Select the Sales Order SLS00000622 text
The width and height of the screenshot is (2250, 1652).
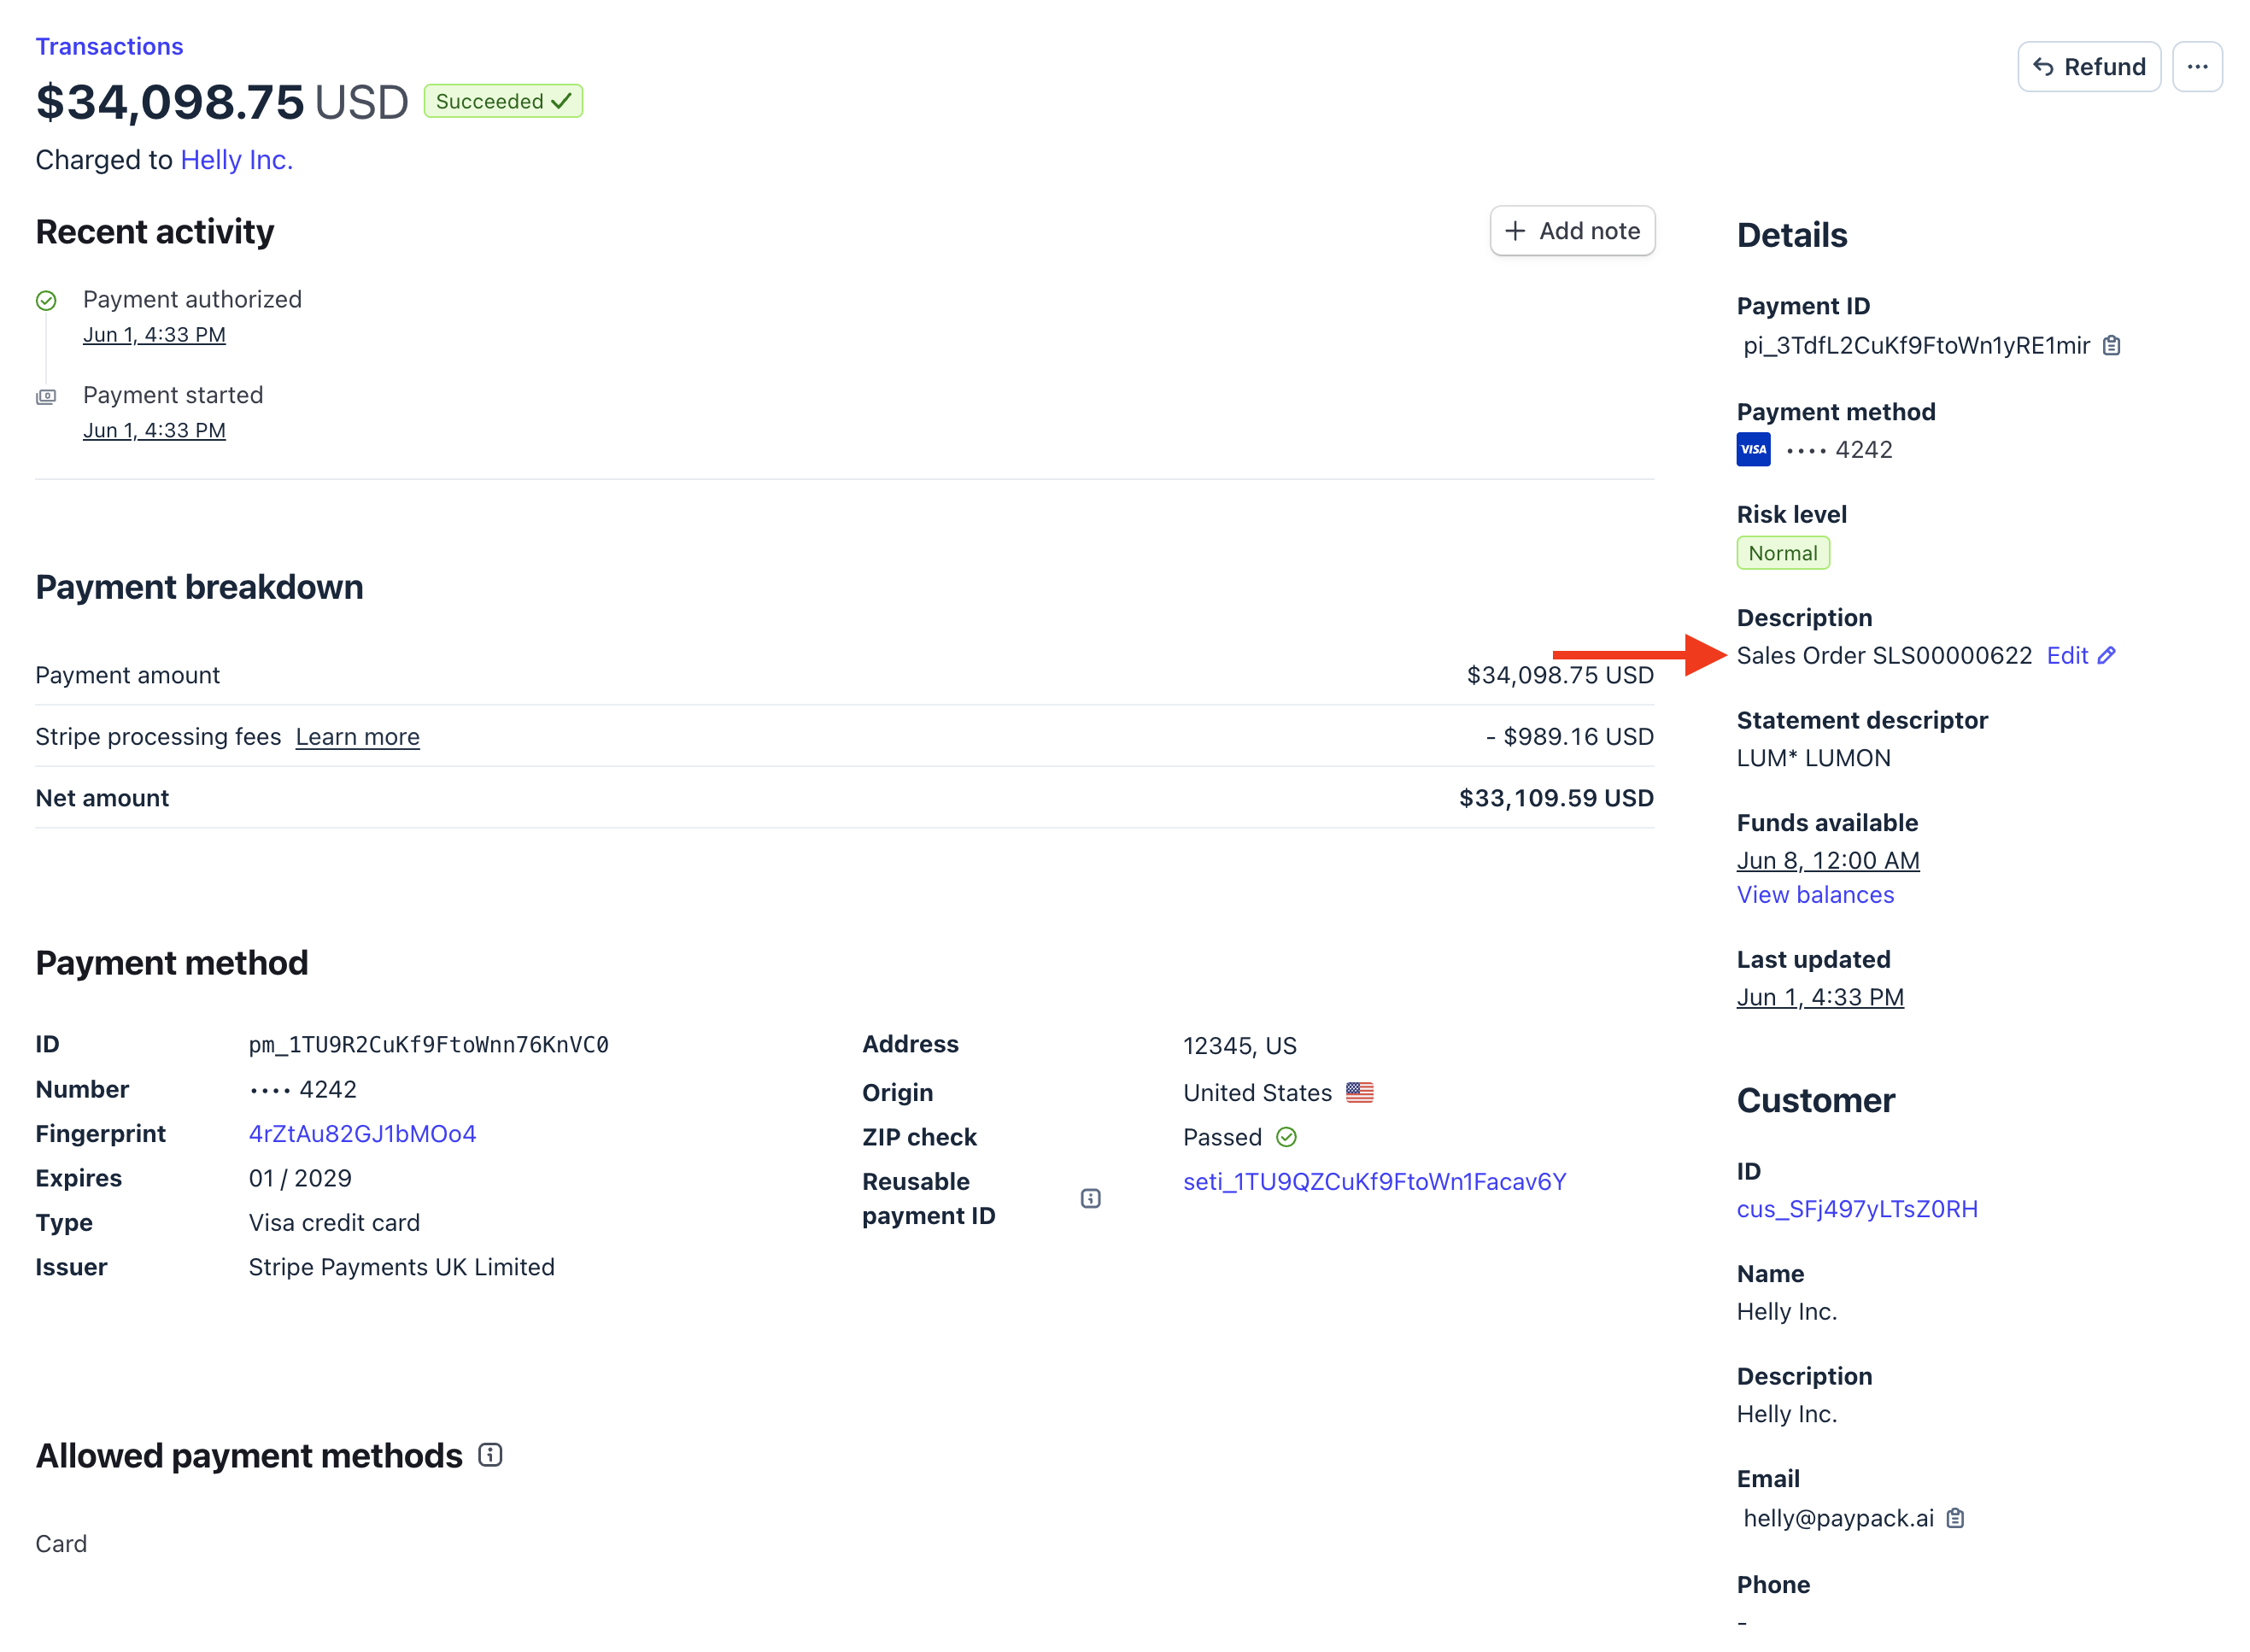coord(1884,655)
